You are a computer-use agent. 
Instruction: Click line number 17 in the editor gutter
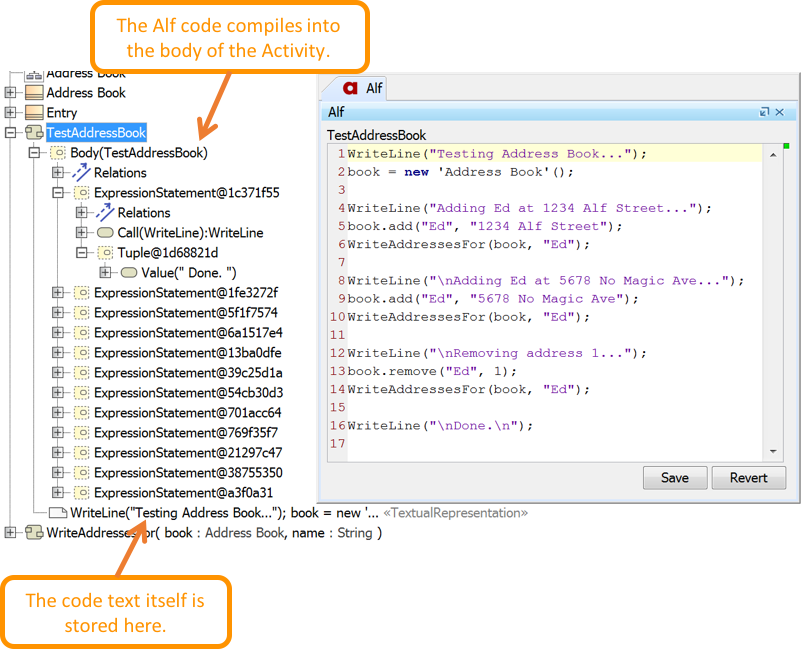click(338, 443)
